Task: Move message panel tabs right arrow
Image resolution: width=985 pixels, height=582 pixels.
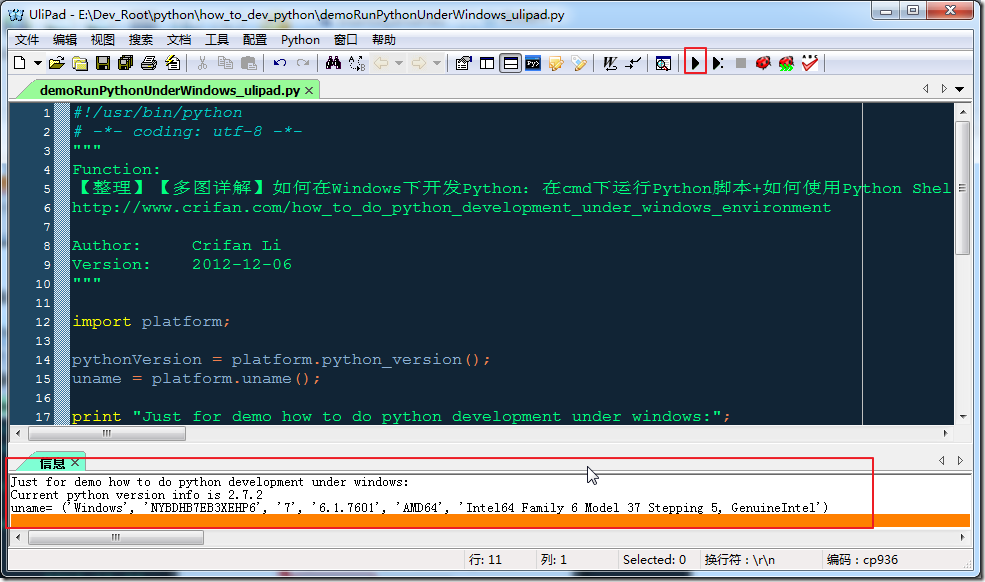Action: click(x=961, y=461)
